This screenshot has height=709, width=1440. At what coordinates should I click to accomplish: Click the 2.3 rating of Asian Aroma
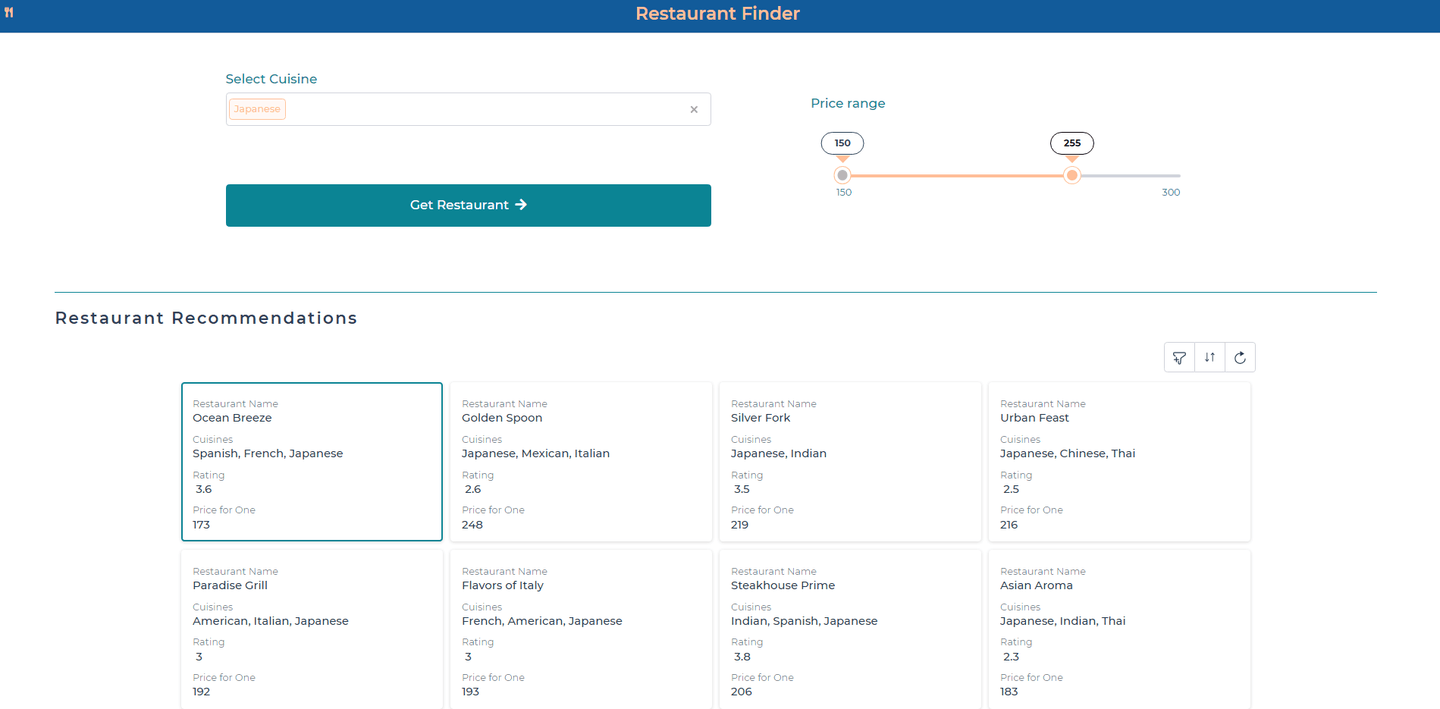coord(1011,657)
